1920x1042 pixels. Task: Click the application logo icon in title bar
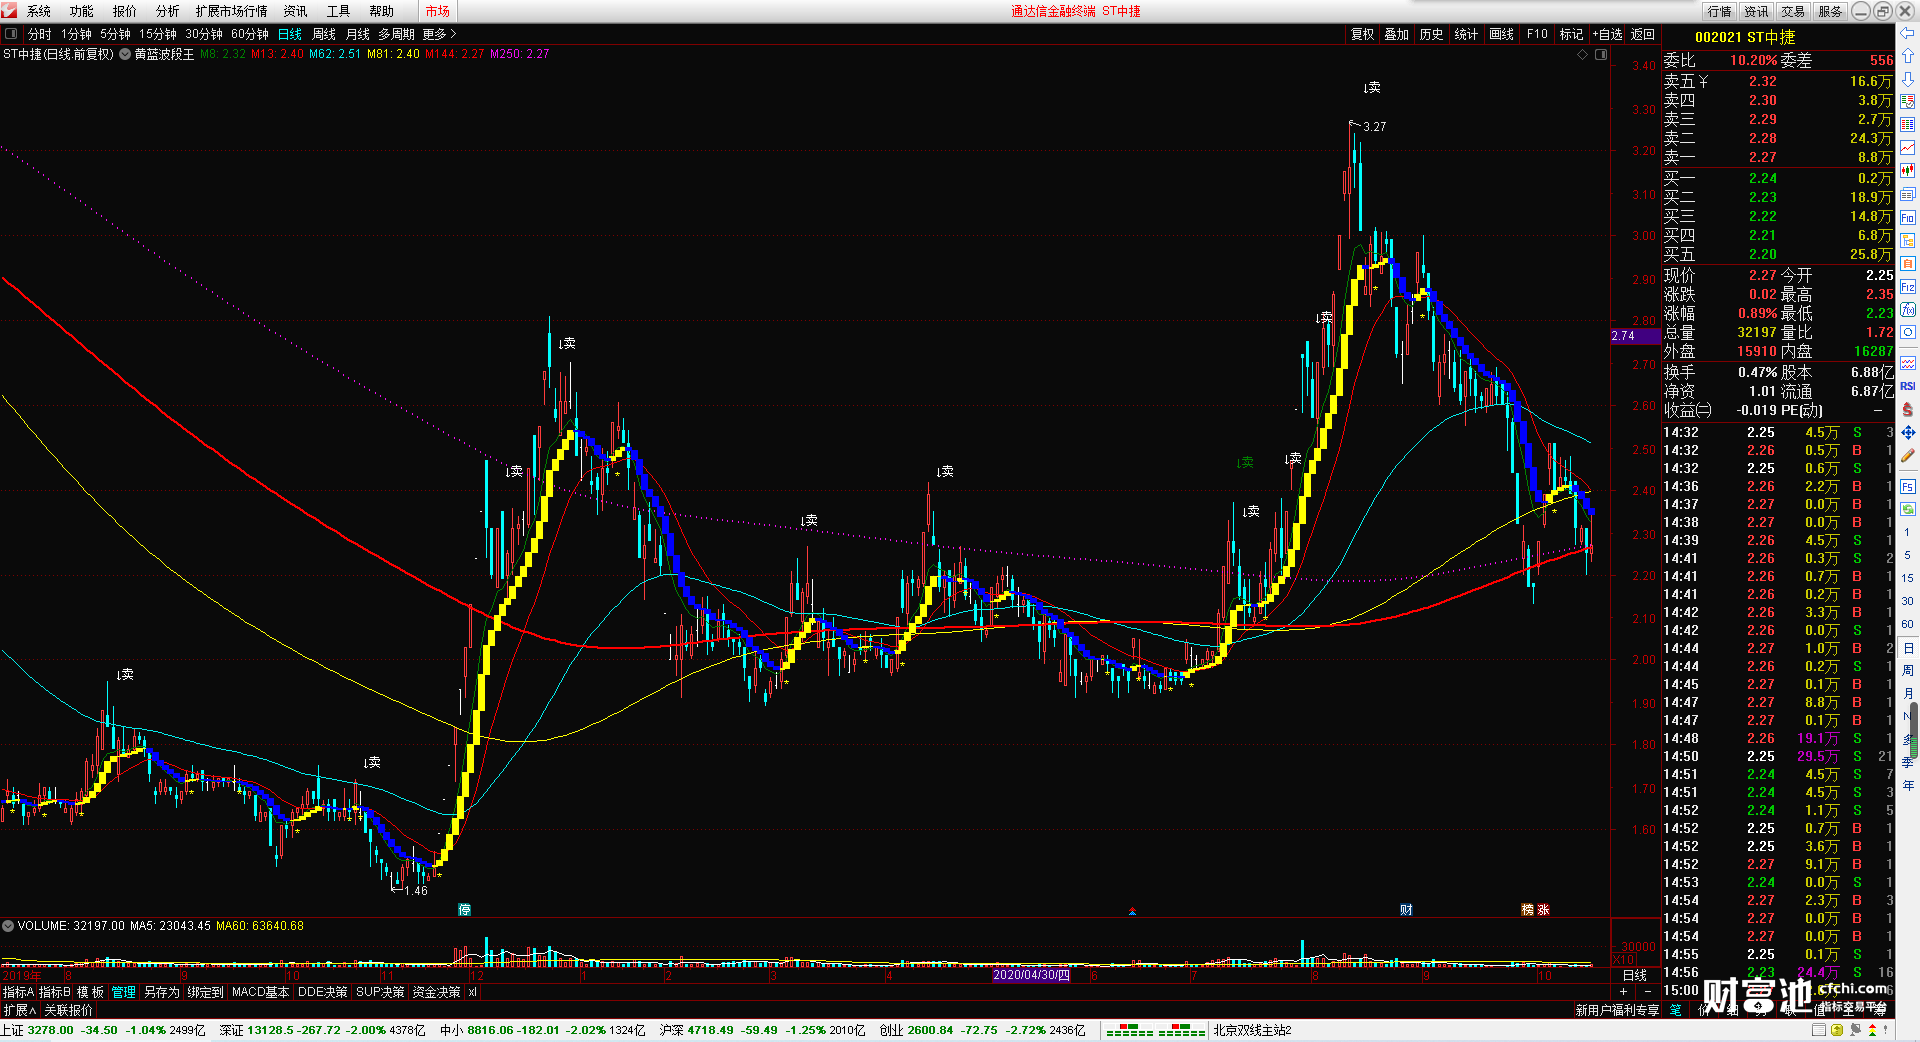(9, 11)
